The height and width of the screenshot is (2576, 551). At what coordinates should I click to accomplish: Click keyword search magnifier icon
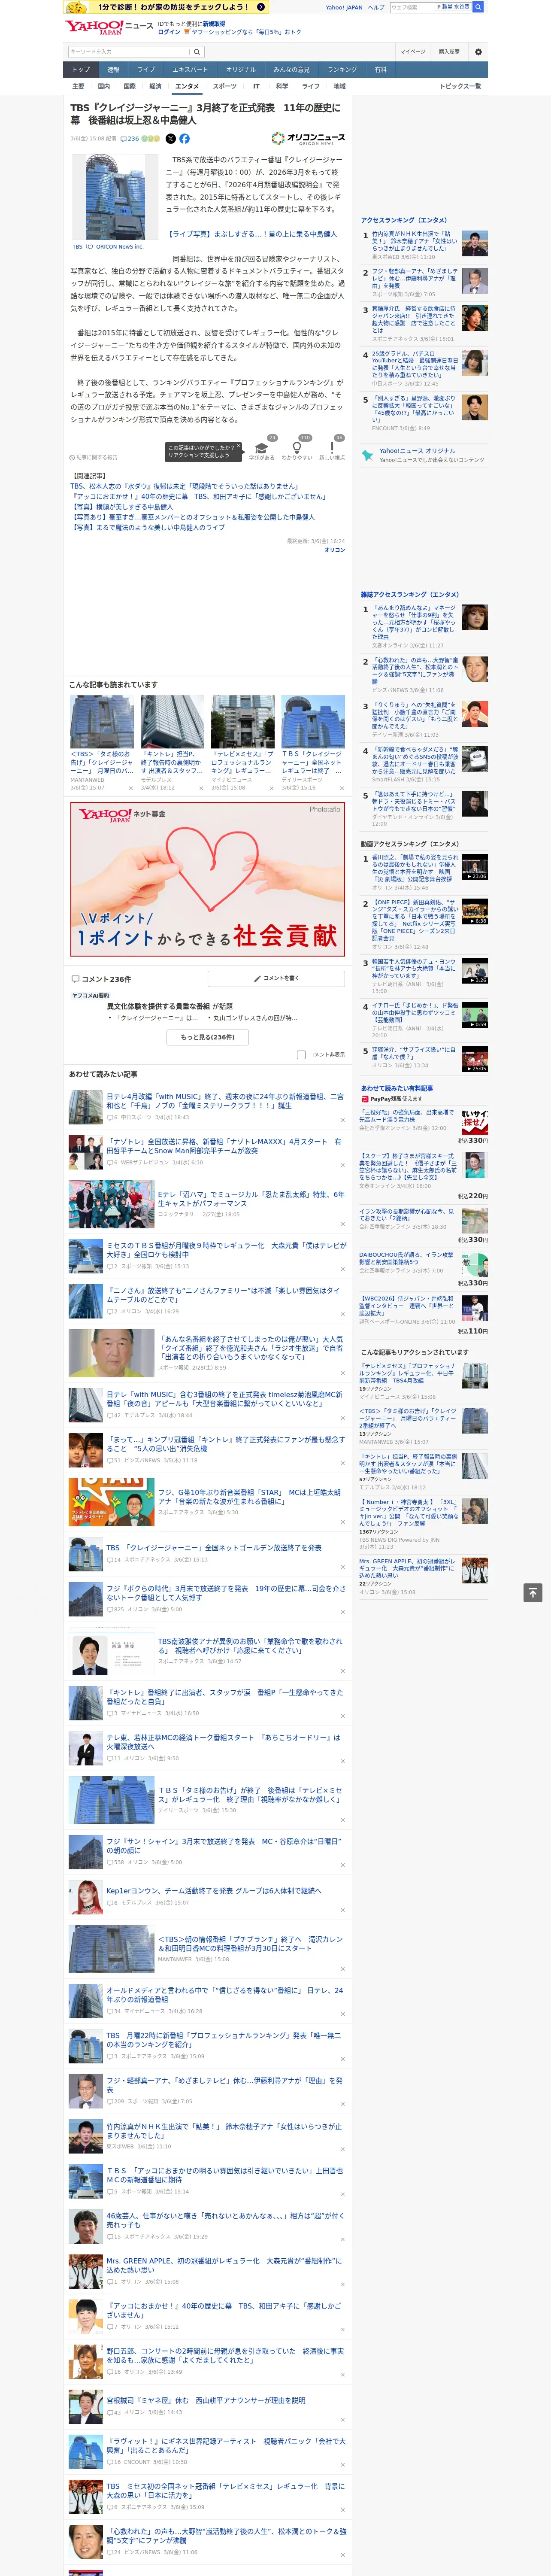197,52
